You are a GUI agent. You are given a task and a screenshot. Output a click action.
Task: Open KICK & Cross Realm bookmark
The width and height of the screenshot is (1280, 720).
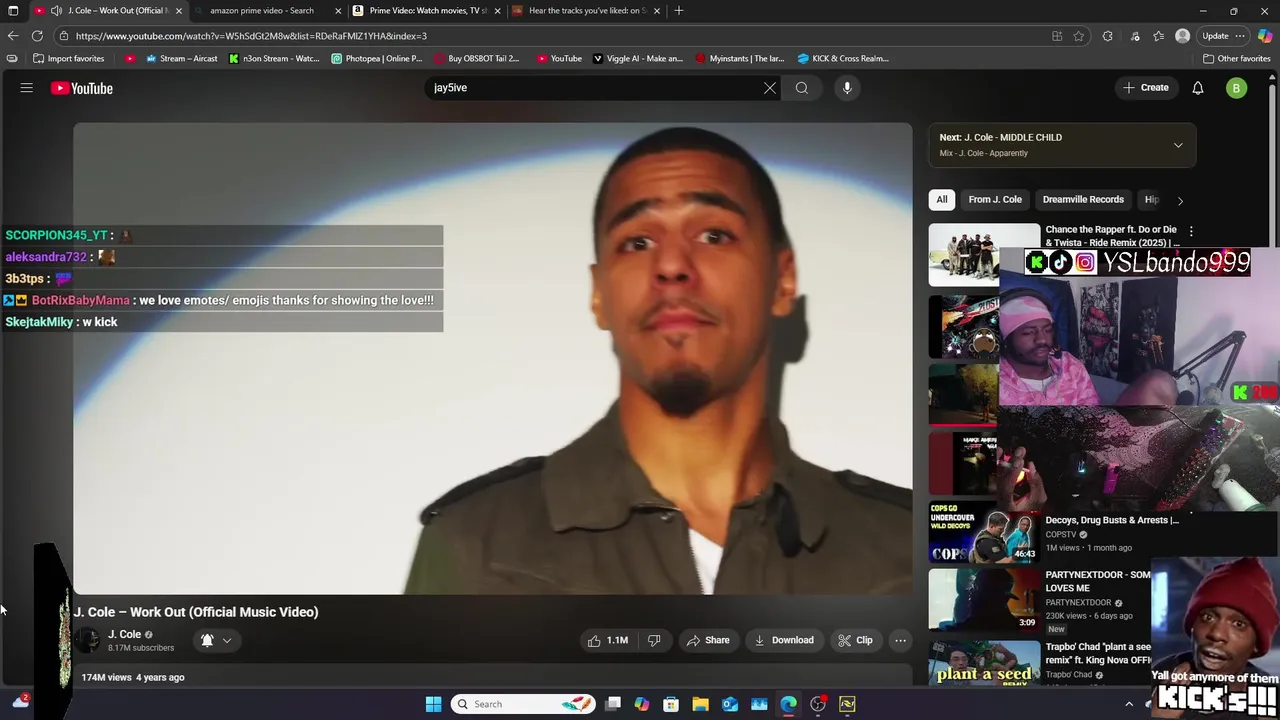[x=843, y=58]
